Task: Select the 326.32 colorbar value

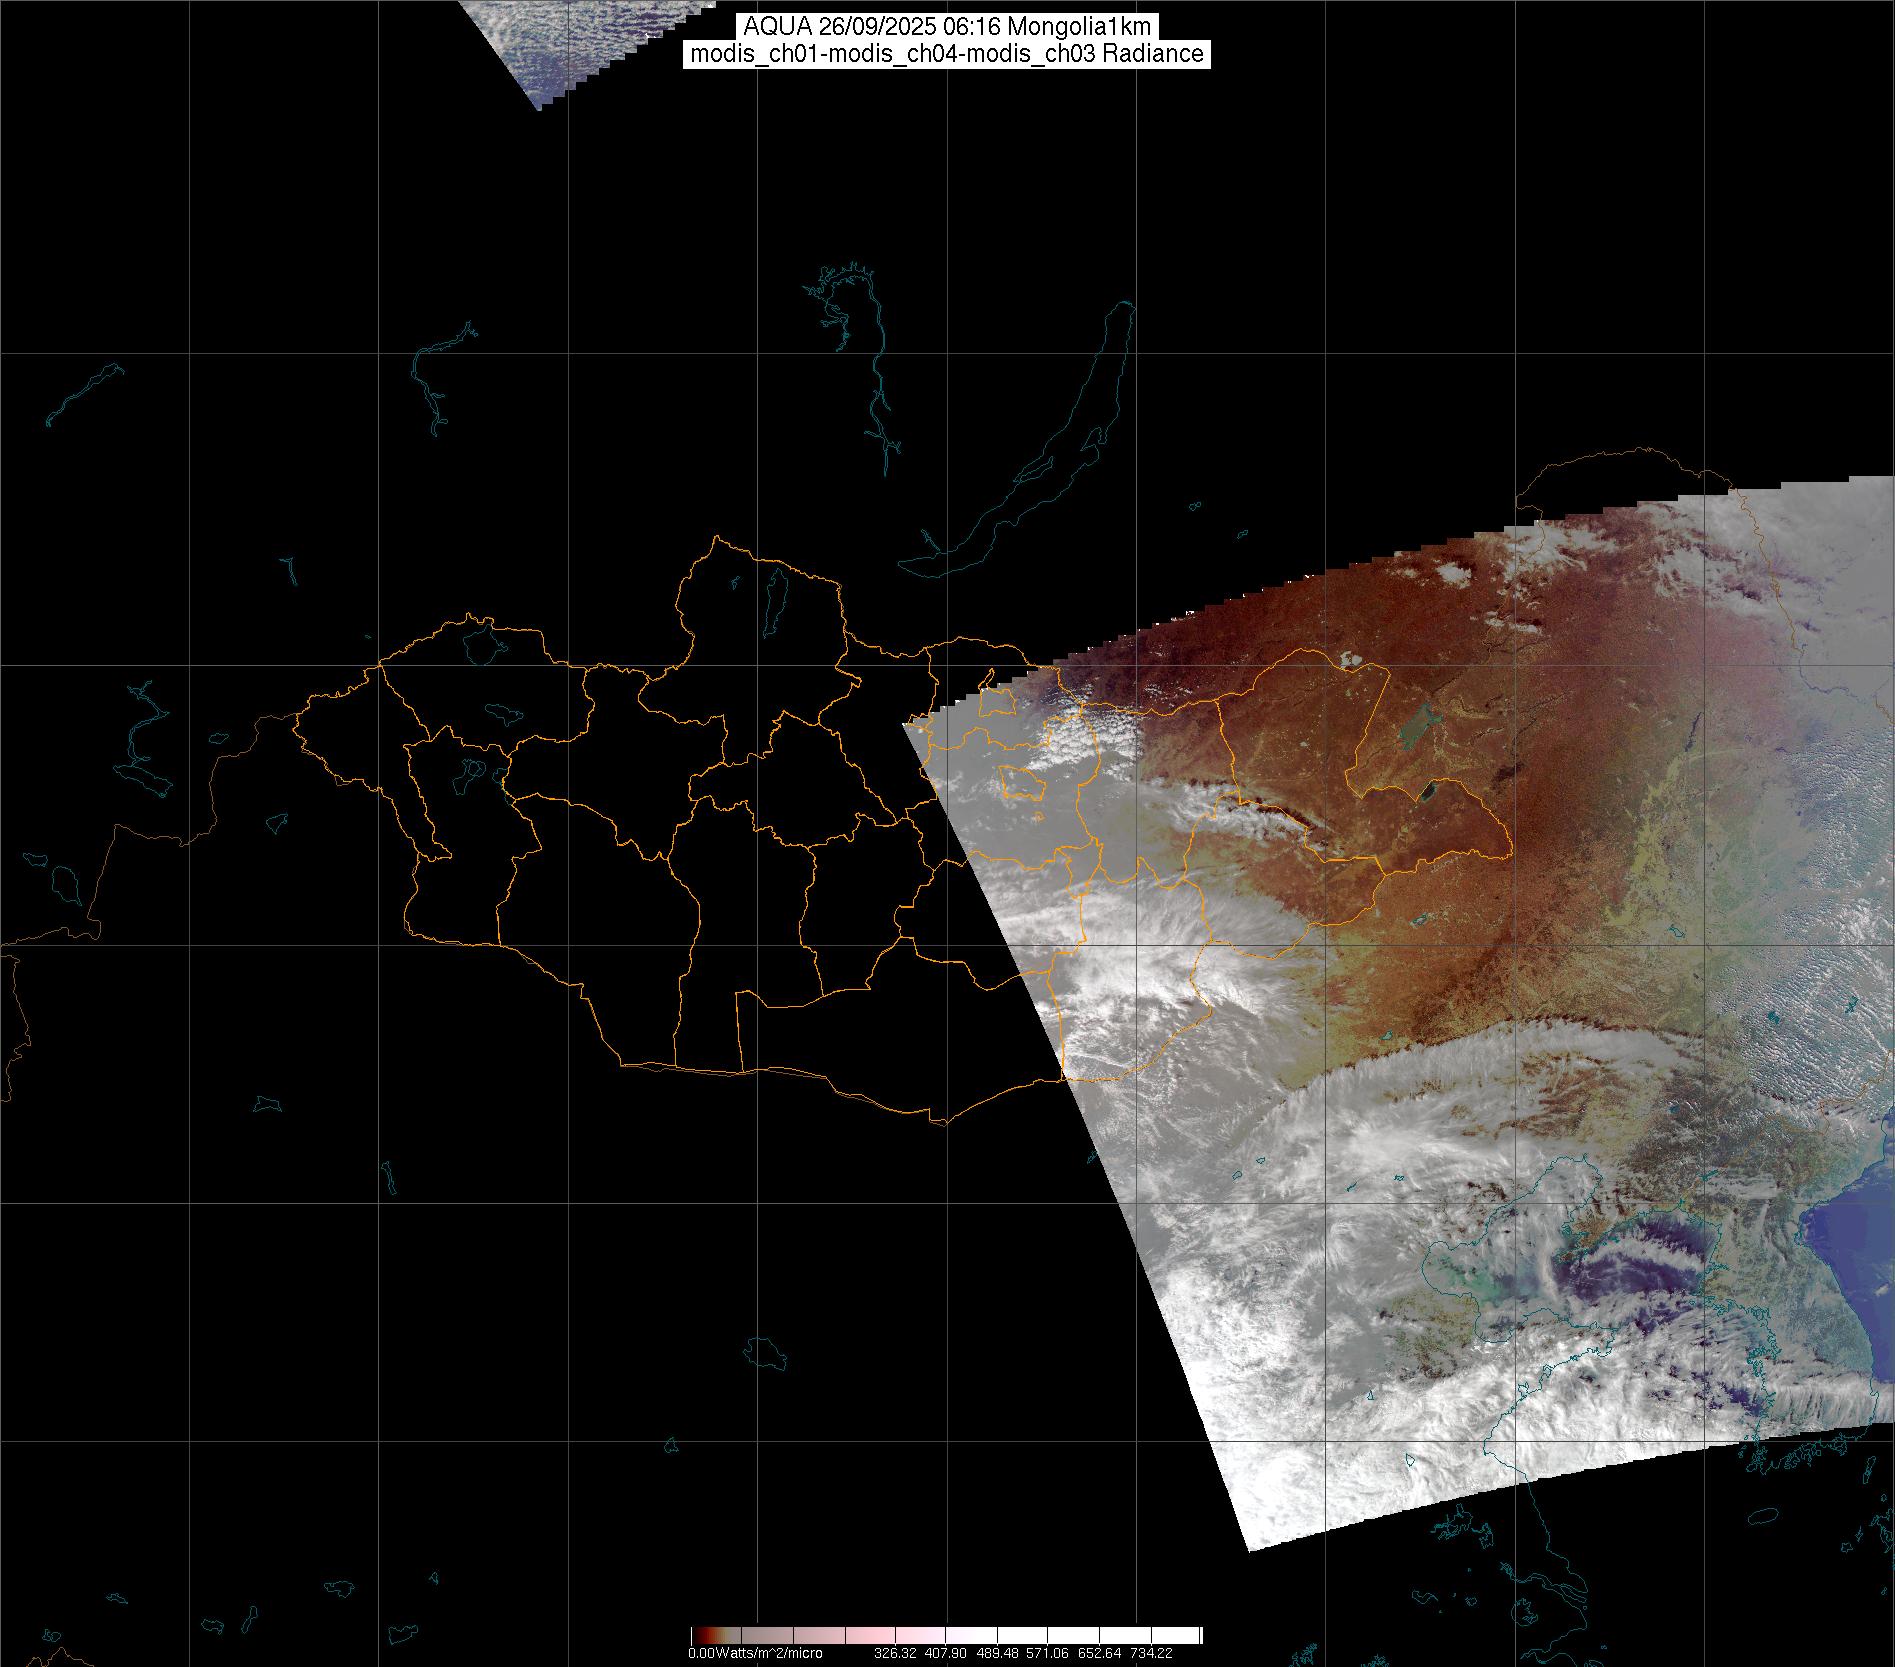Action: [x=895, y=1653]
